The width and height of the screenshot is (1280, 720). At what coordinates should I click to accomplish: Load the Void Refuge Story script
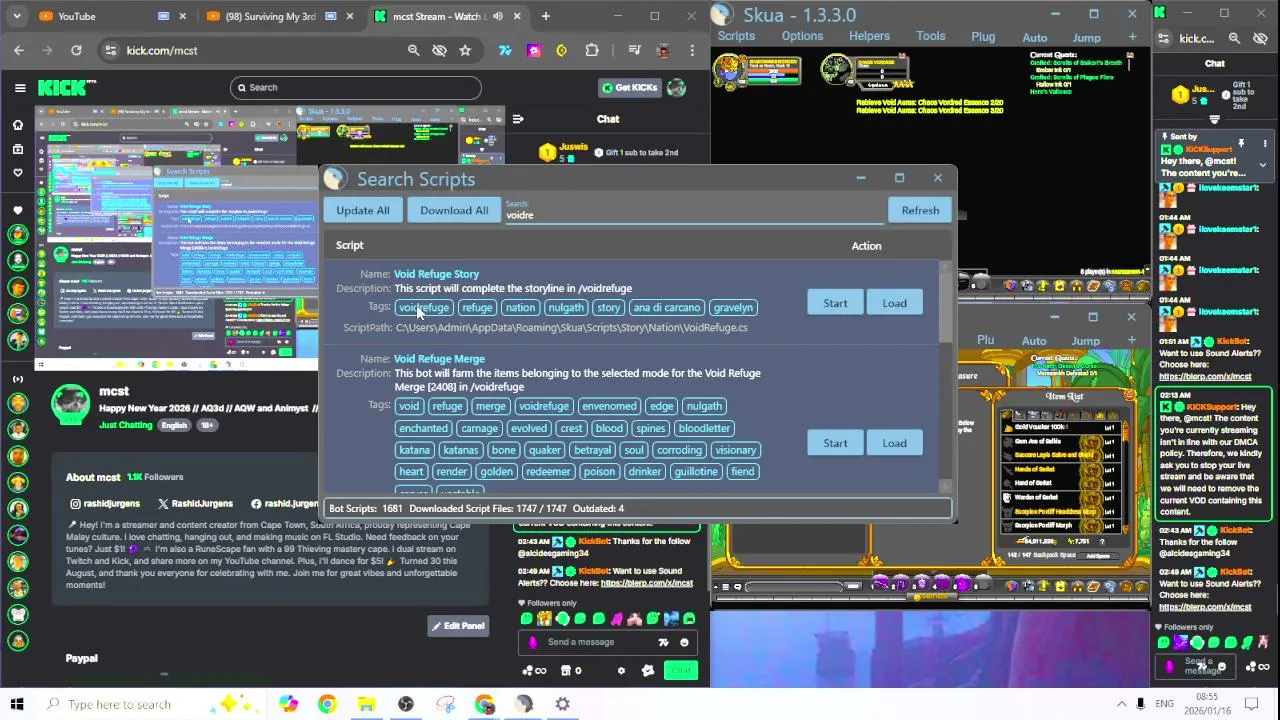[894, 303]
